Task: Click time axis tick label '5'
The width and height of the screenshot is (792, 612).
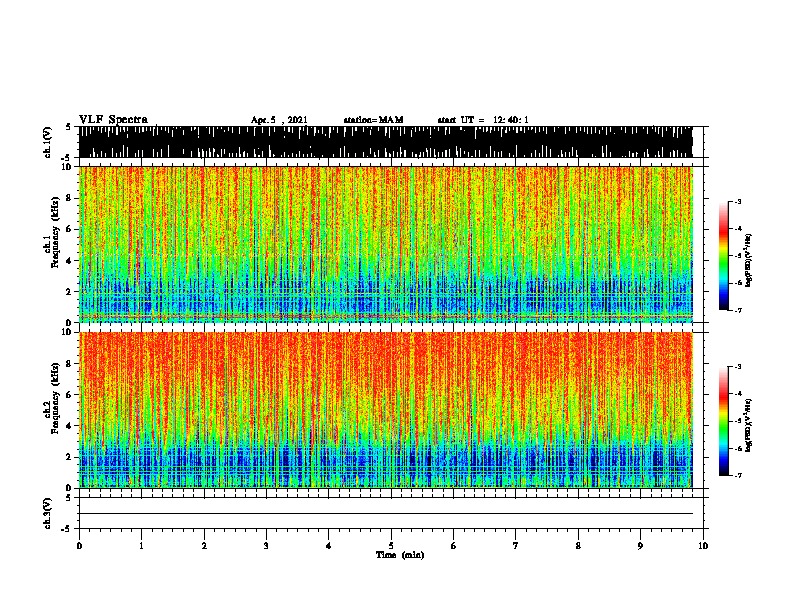Action: coord(391,546)
